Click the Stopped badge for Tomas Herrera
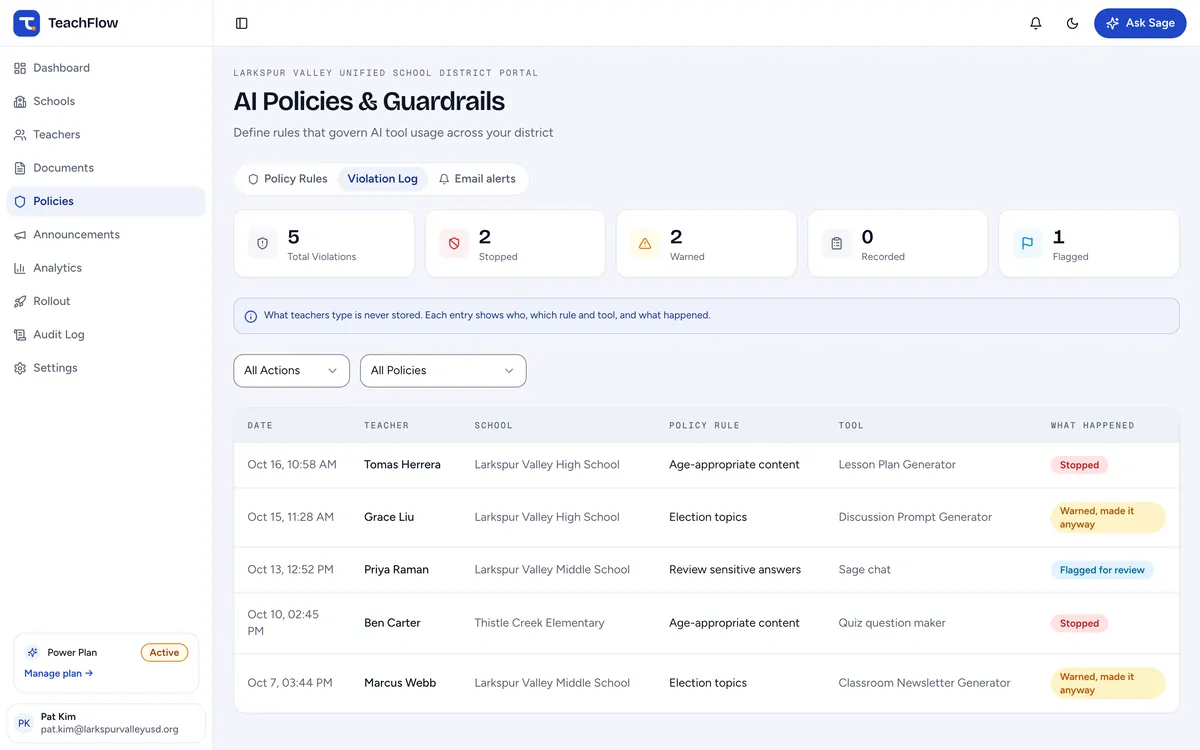 [1079, 465]
